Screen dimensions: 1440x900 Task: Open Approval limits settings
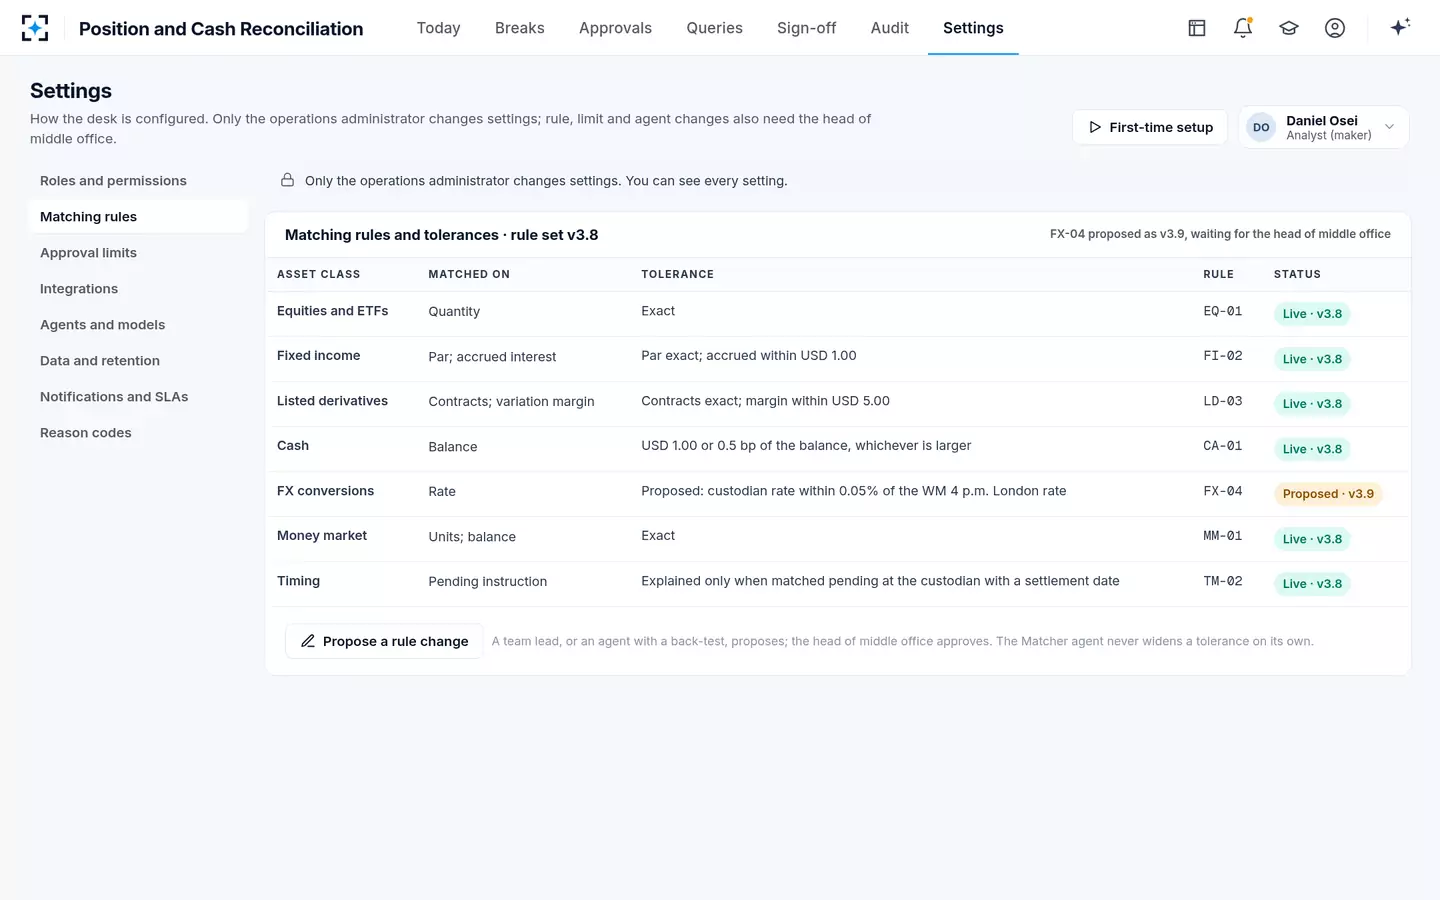(x=138, y=253)
